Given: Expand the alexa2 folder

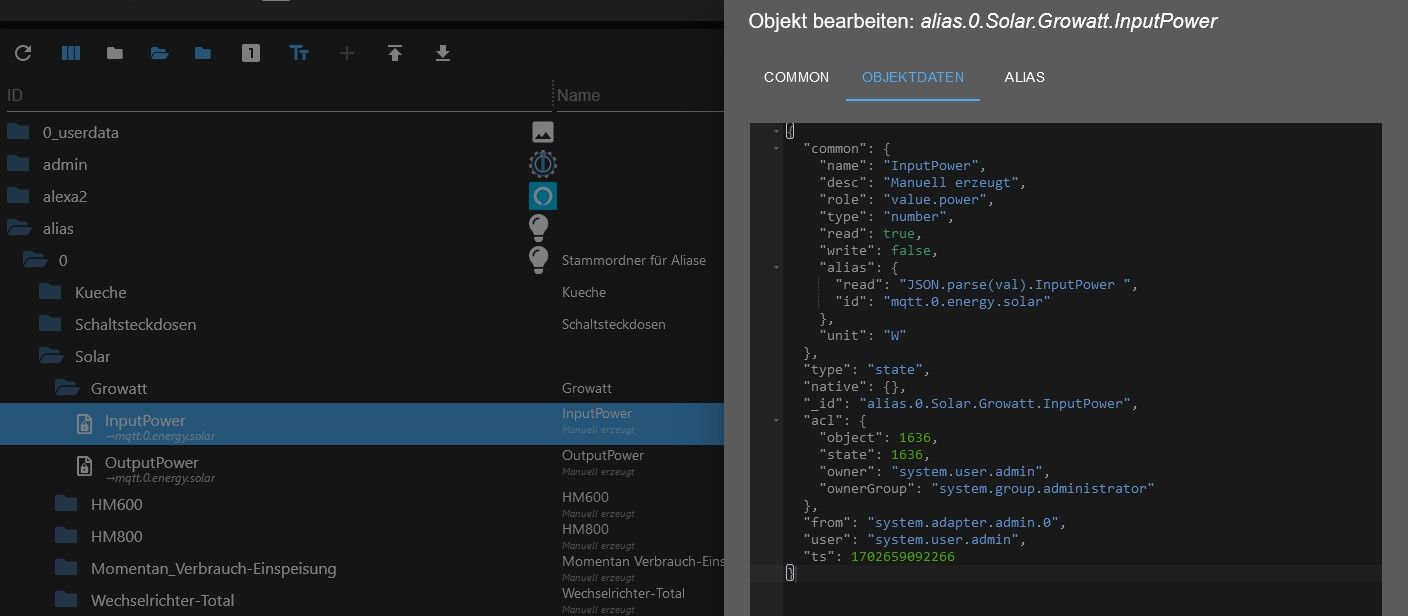Looking at the screenshot, I should point(18,196).
